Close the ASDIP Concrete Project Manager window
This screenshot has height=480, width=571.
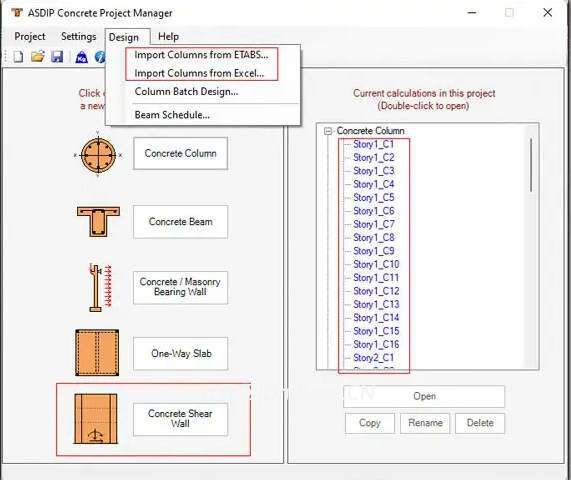click(x=547, y=13)
